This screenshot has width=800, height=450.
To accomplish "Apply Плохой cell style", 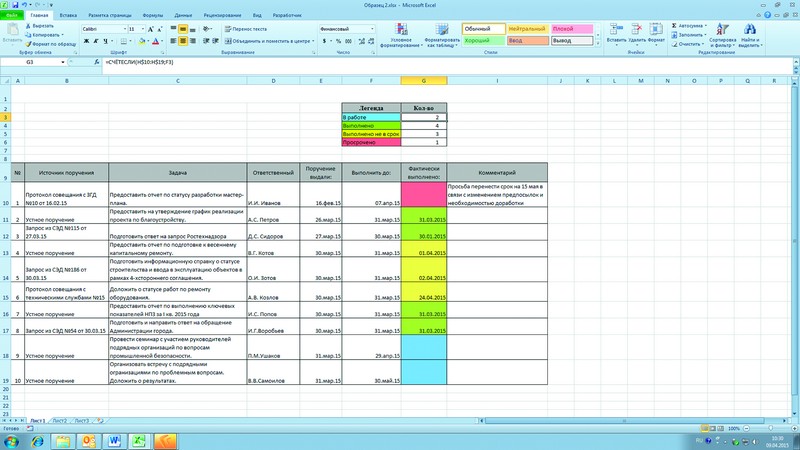I will pos(572,29).
